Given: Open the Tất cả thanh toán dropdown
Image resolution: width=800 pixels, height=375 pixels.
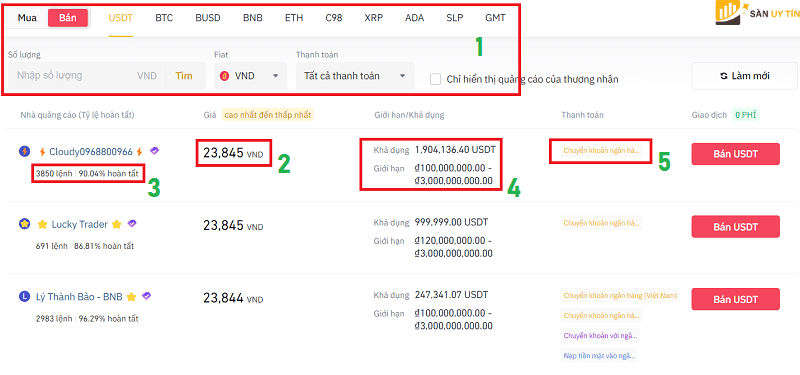Looking at the screenshot, I should point(355,76).
